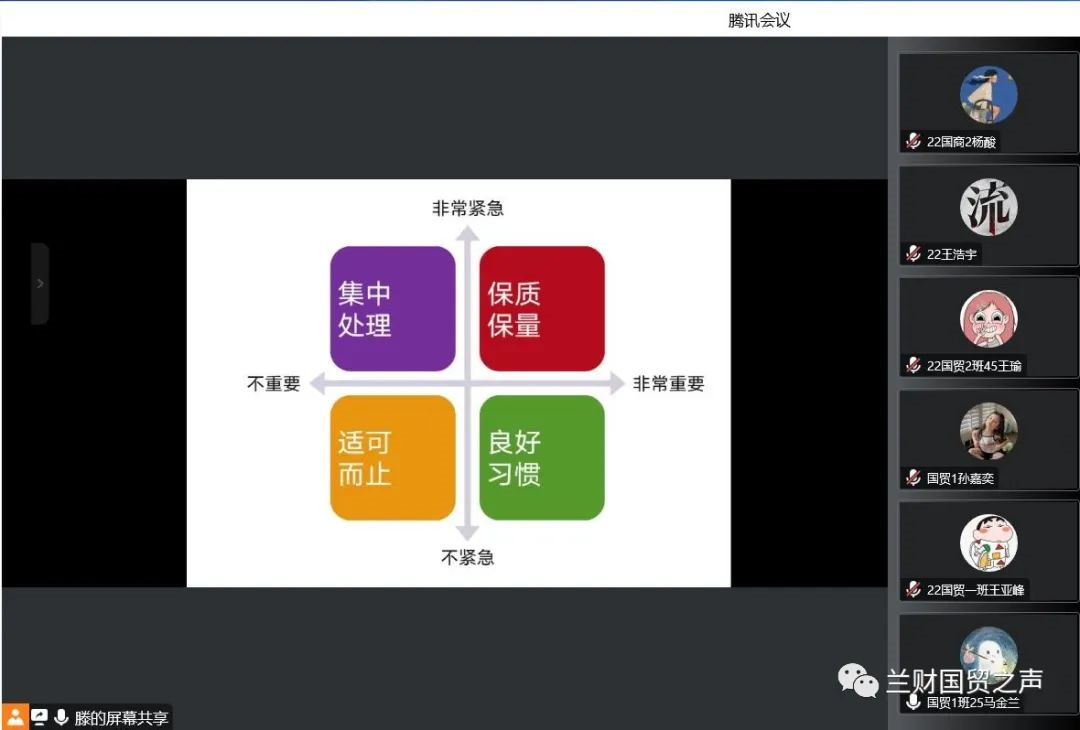Screen dimensions: 1080x730
Task: Select the 流 avatar of 22王浩宇
Action: coord(988,207)
